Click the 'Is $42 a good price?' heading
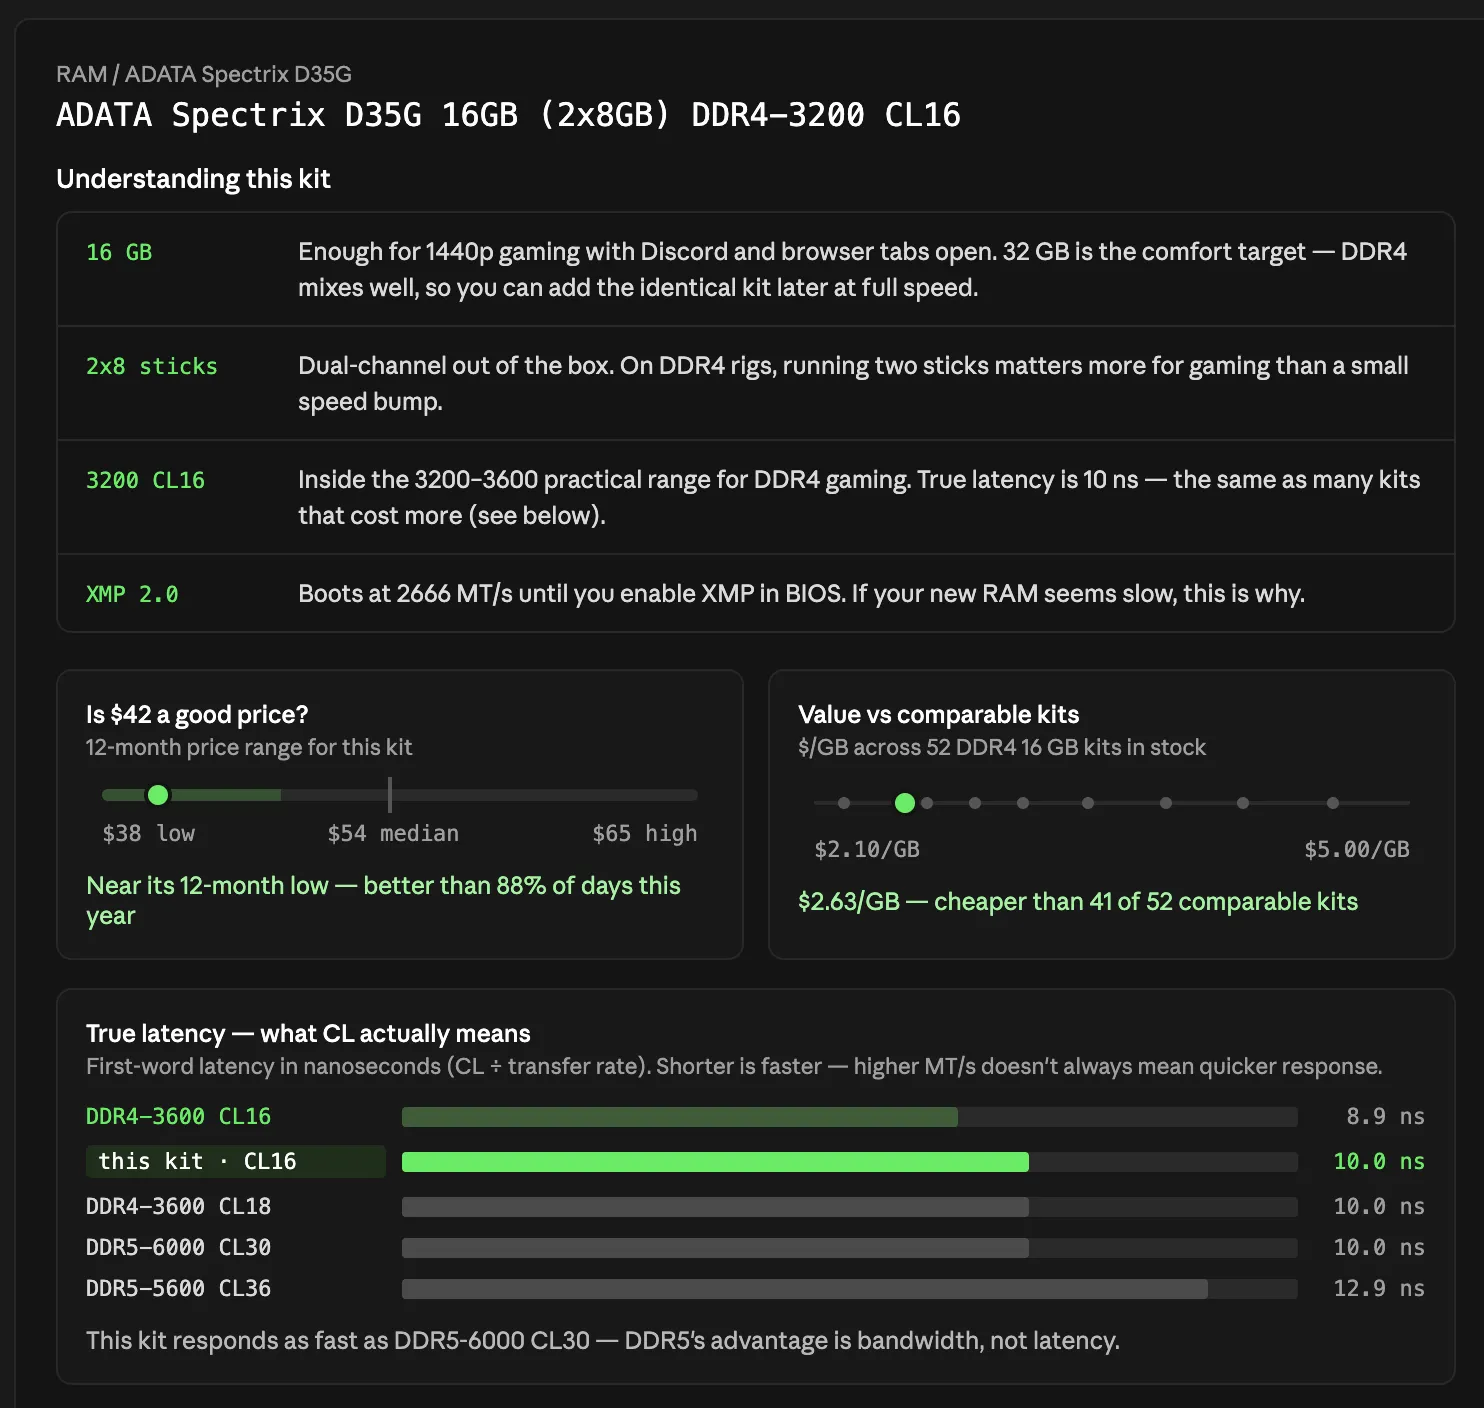Screen dimensions: 1484x1408 [x=197, y=715]
